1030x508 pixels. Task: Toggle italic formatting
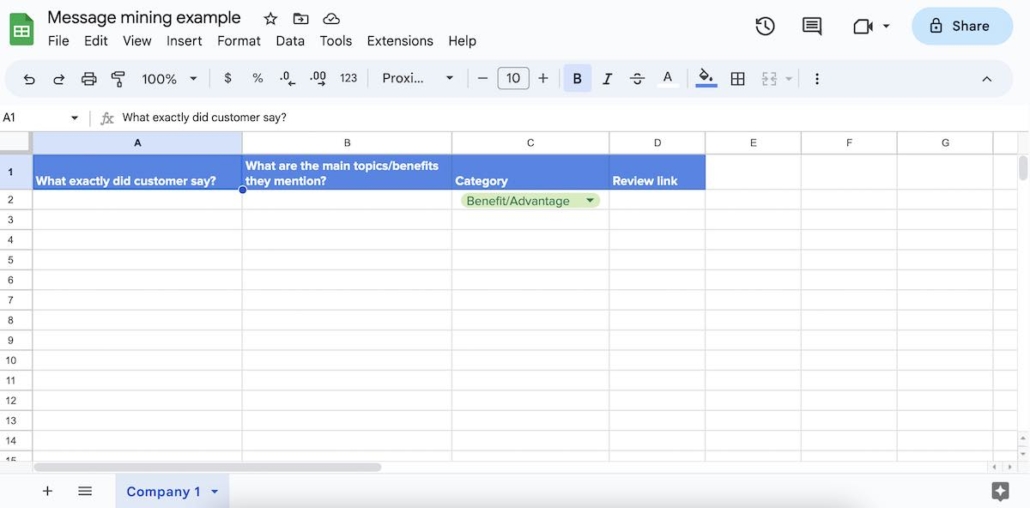(608, 79)
